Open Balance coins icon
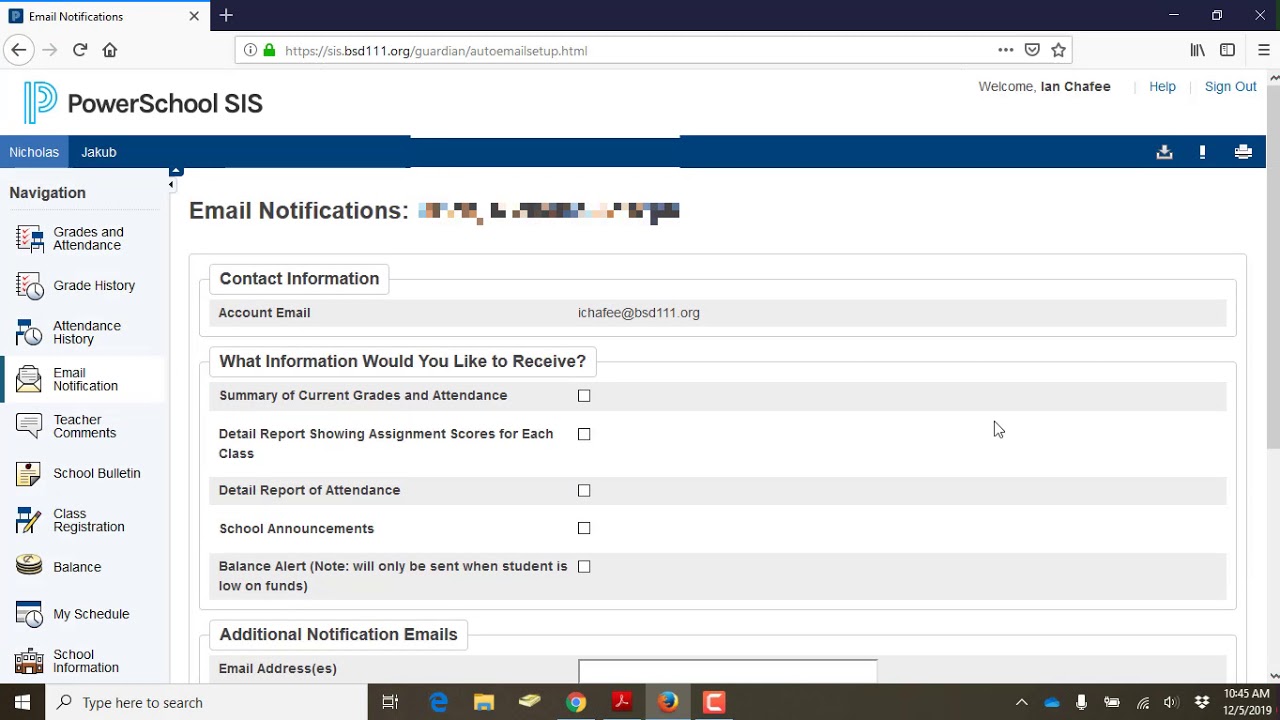 pyautogui.click(x=30, y=566)
